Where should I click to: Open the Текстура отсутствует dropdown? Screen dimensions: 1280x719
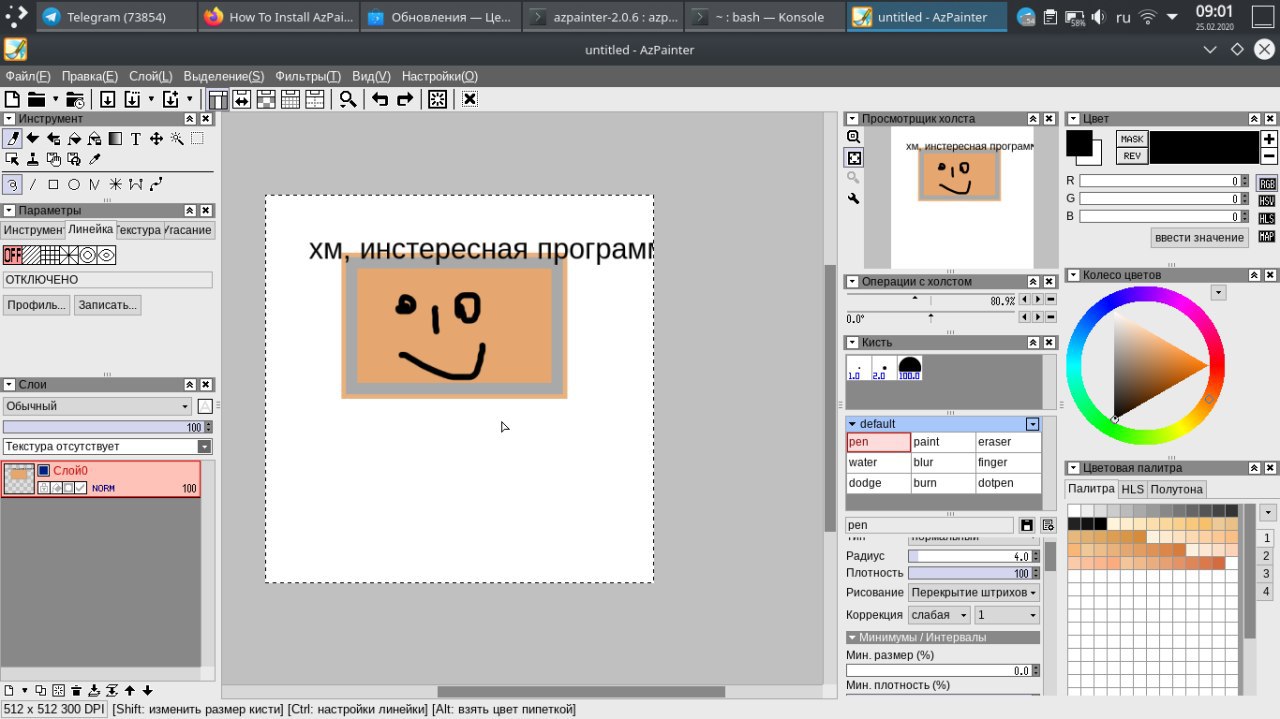tap(107, 446)
